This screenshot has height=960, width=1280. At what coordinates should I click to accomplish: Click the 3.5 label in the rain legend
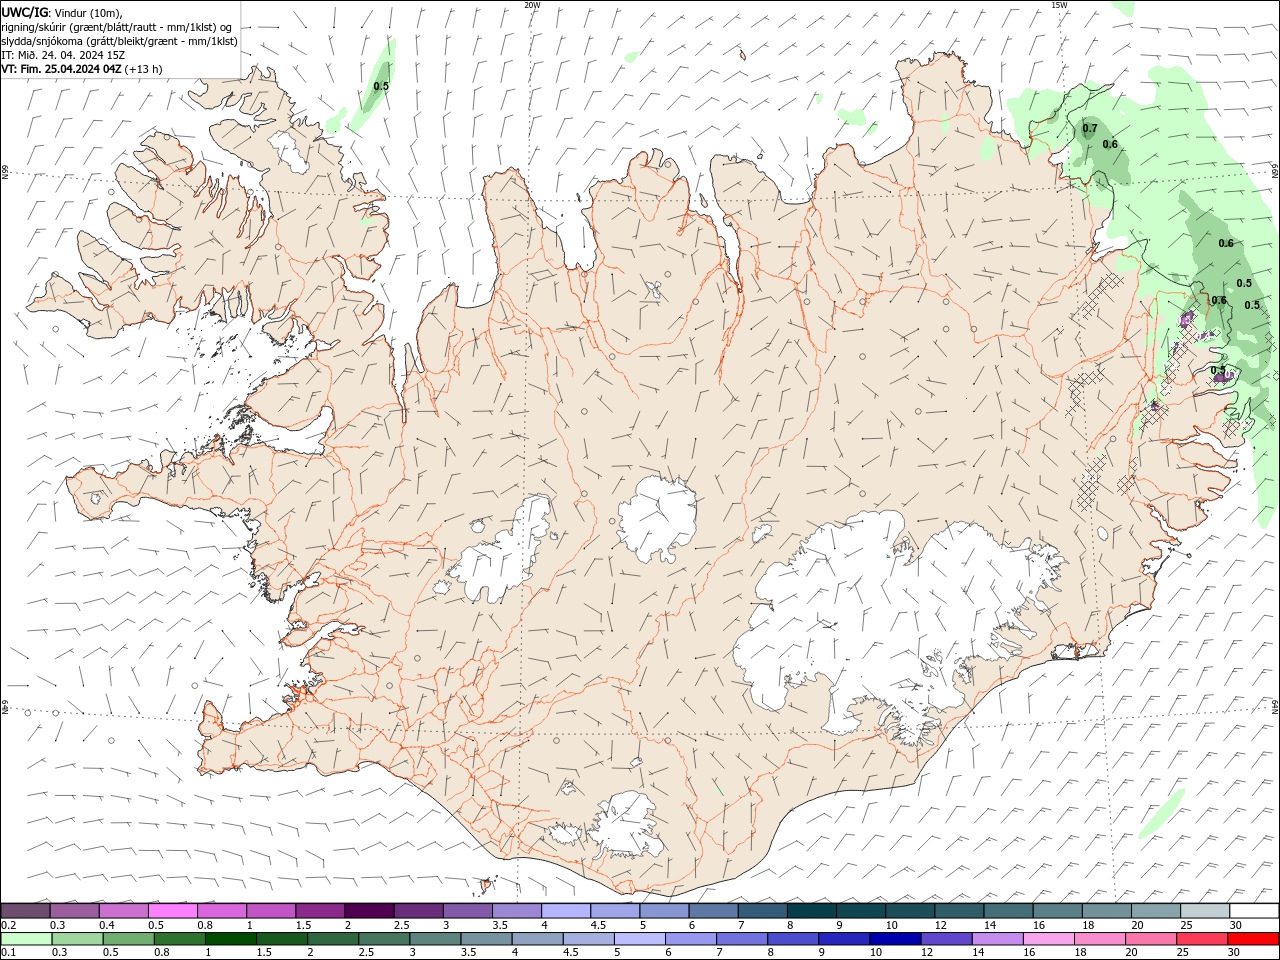(467, 953)
